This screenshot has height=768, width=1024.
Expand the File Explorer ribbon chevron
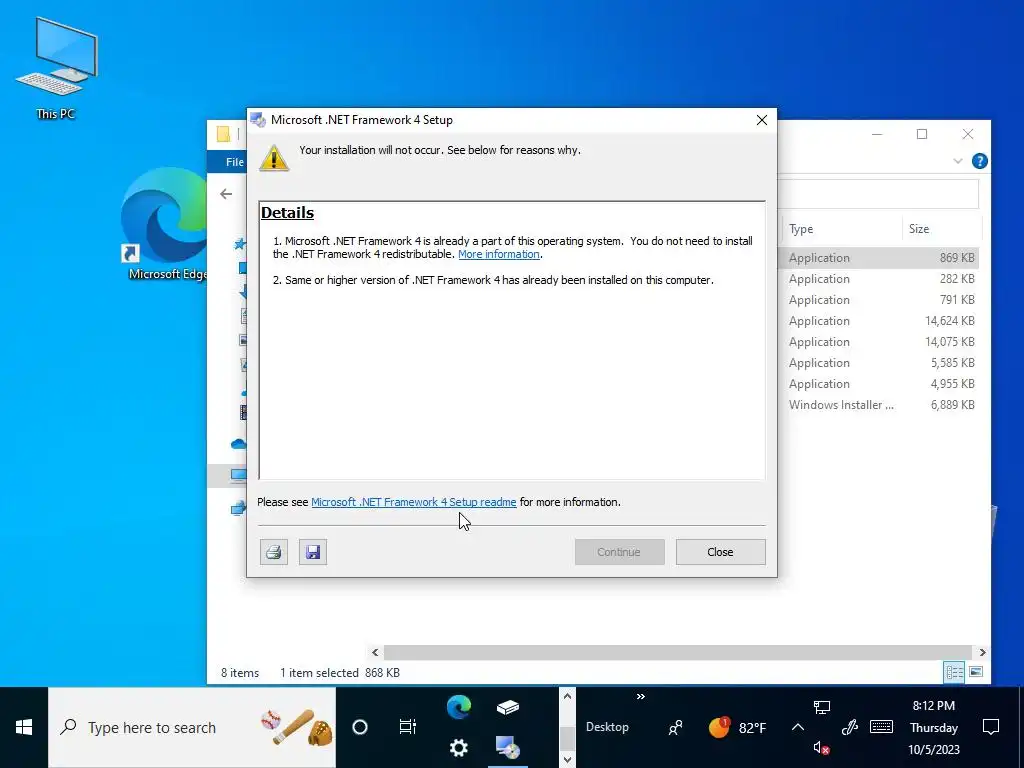click(957, 161)
